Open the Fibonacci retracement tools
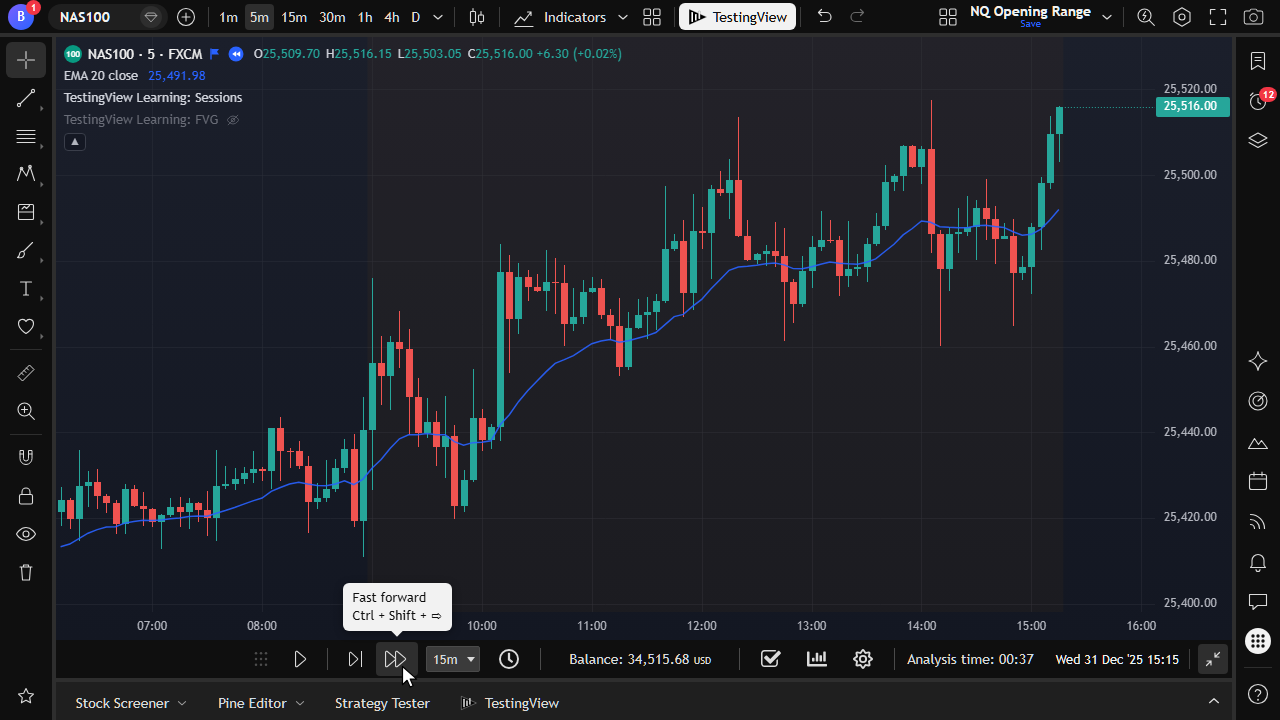 point(26,136)
